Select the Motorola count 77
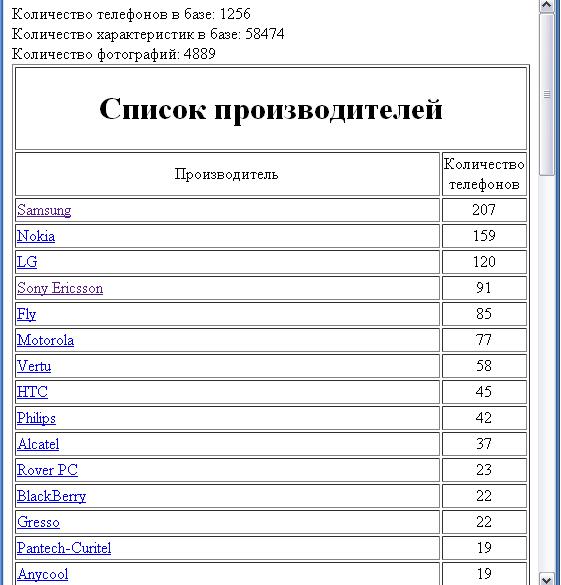This screenshot has width=561, height=585. [484, 340]
